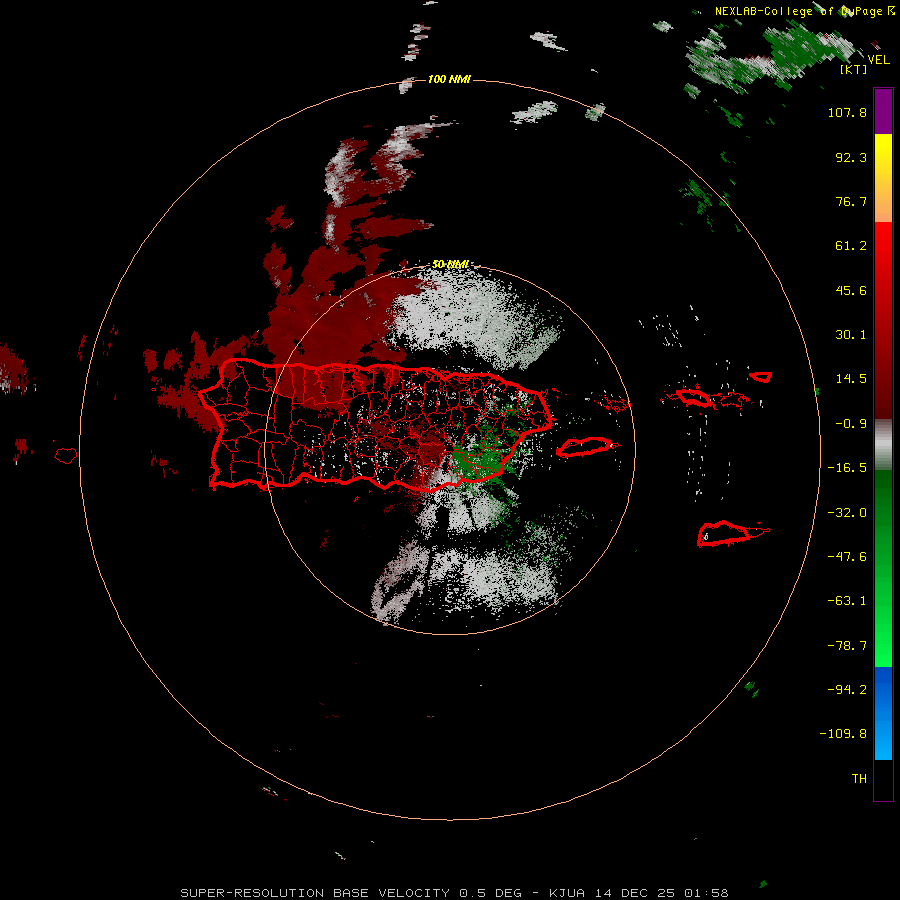Pick the green segment of the velocity bar
The height and width of the screenshot is (900, 900).
coord(883,568)
